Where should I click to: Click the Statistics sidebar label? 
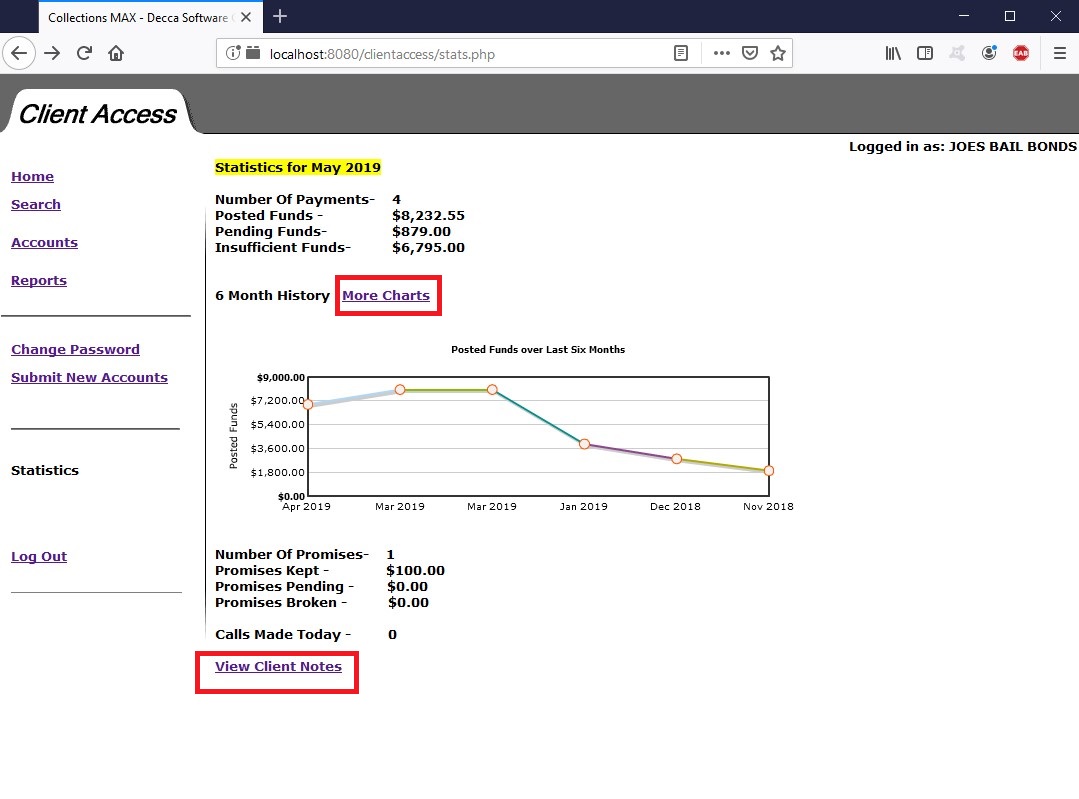point(45,470)
